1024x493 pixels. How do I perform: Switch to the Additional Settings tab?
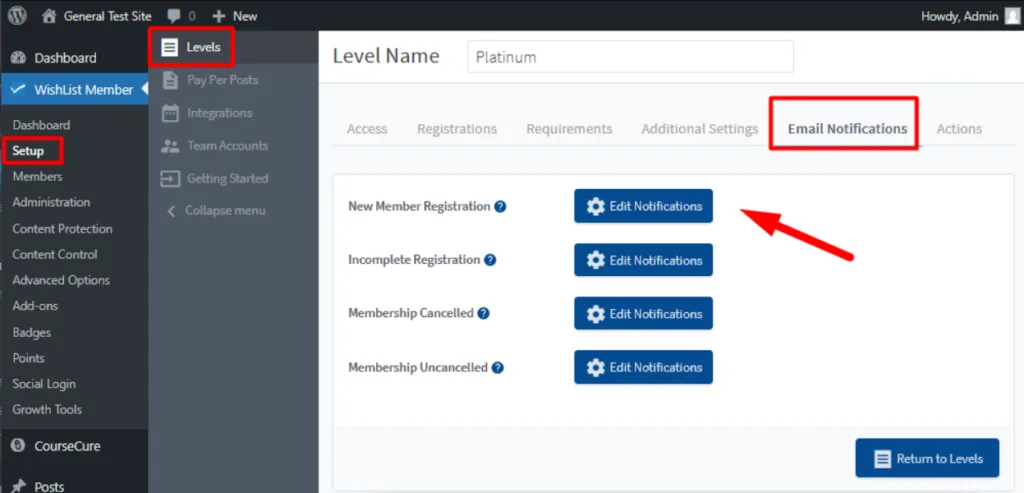[699, 129]
